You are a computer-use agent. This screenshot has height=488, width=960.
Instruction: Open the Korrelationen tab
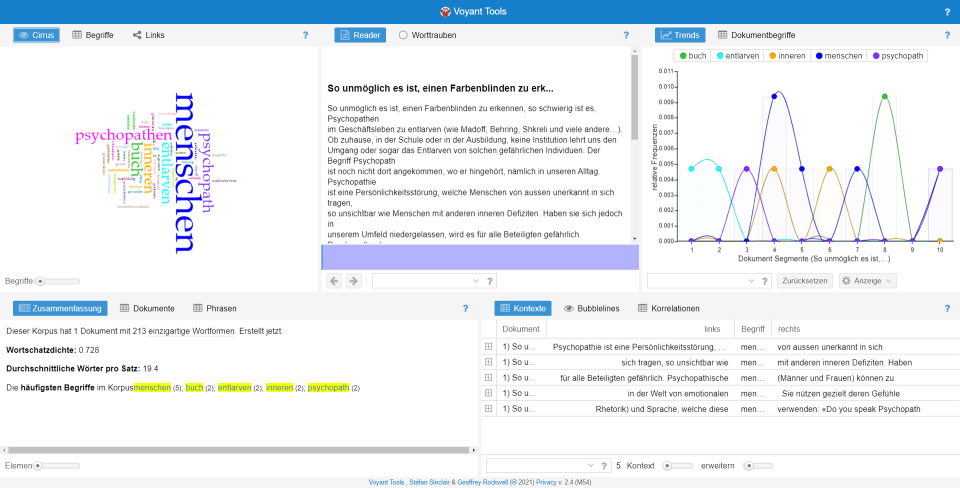(x=669, y=309)
